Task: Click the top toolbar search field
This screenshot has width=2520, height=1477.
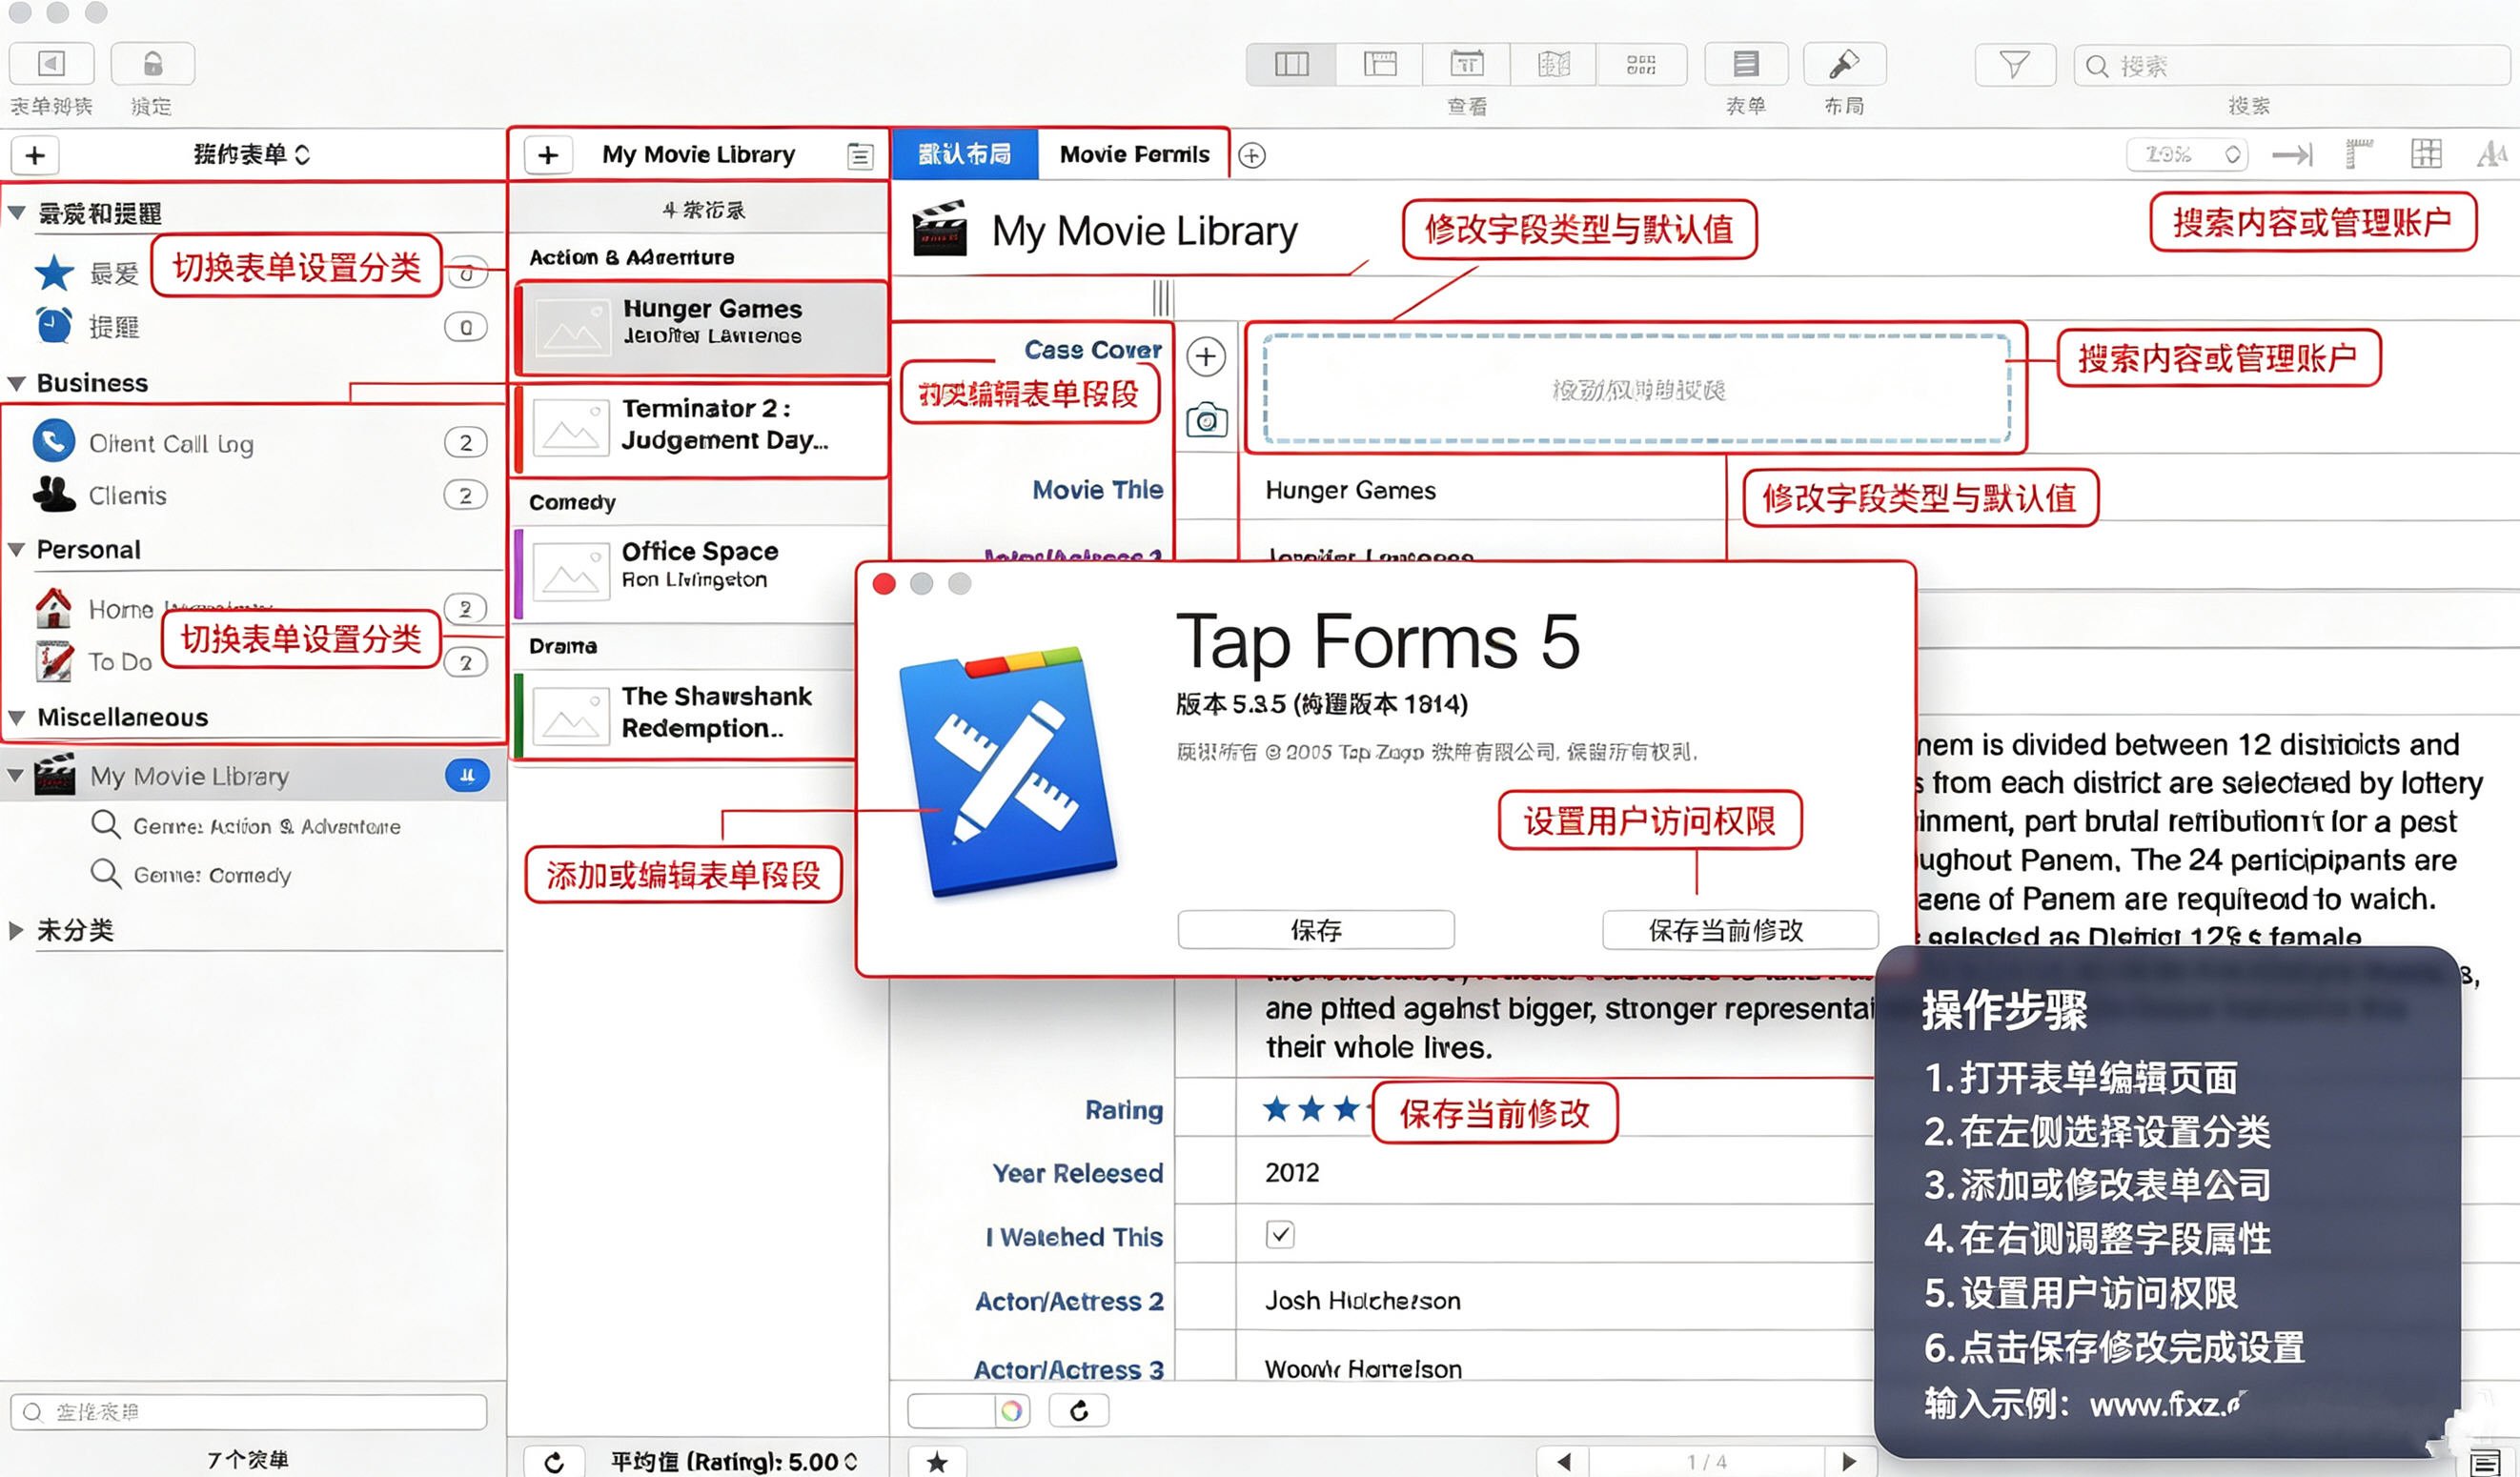Action: 2290,66
